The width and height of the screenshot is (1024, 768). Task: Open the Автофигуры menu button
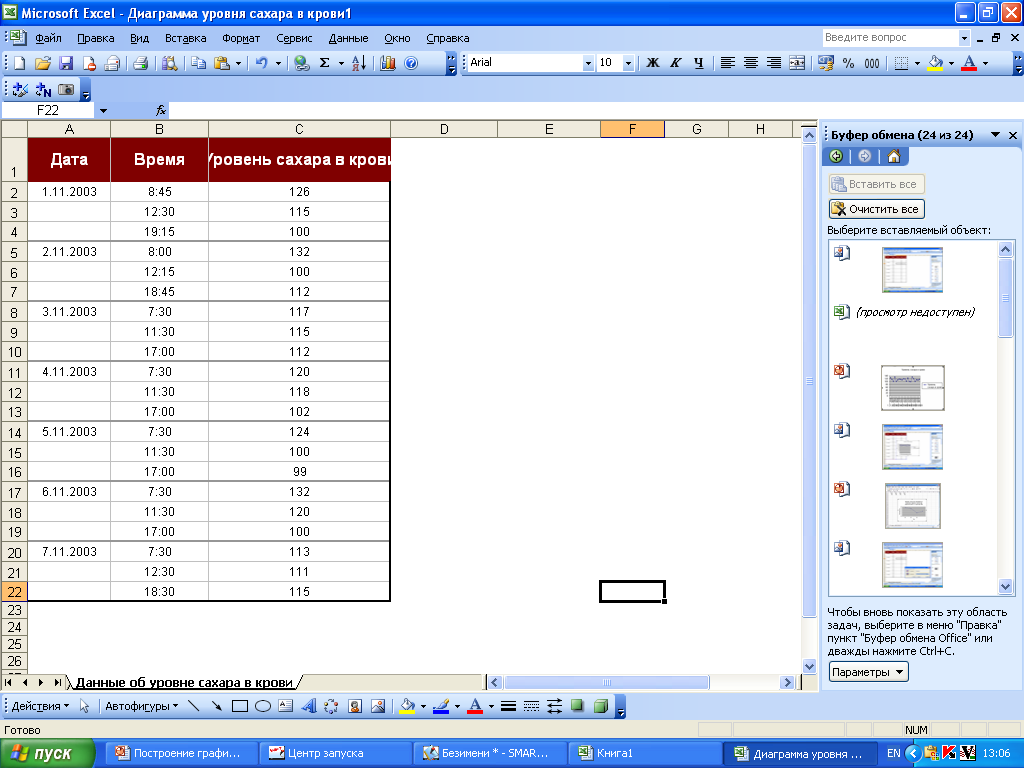(x=141, y=706)
